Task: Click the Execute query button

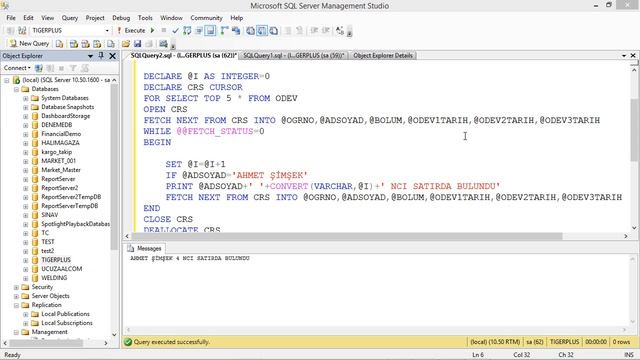Action: 131,30
